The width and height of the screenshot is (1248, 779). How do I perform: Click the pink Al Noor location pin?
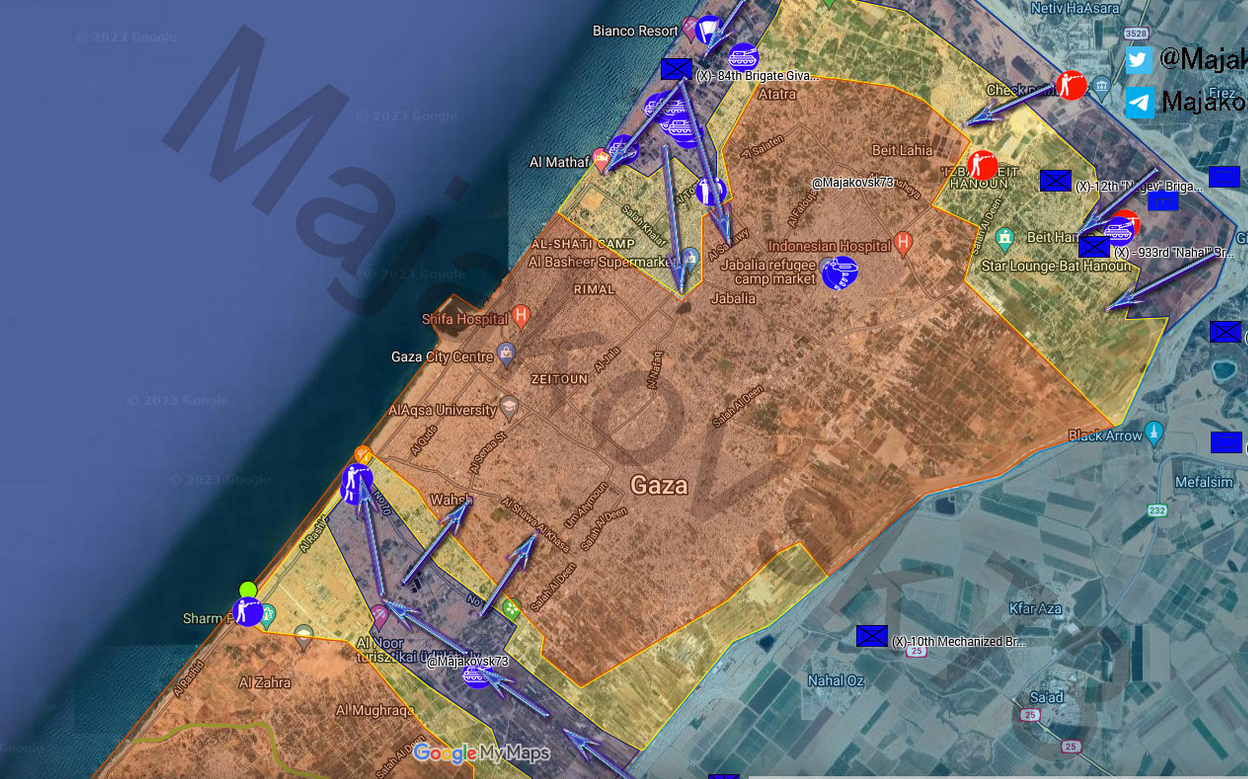pos(379,615)
